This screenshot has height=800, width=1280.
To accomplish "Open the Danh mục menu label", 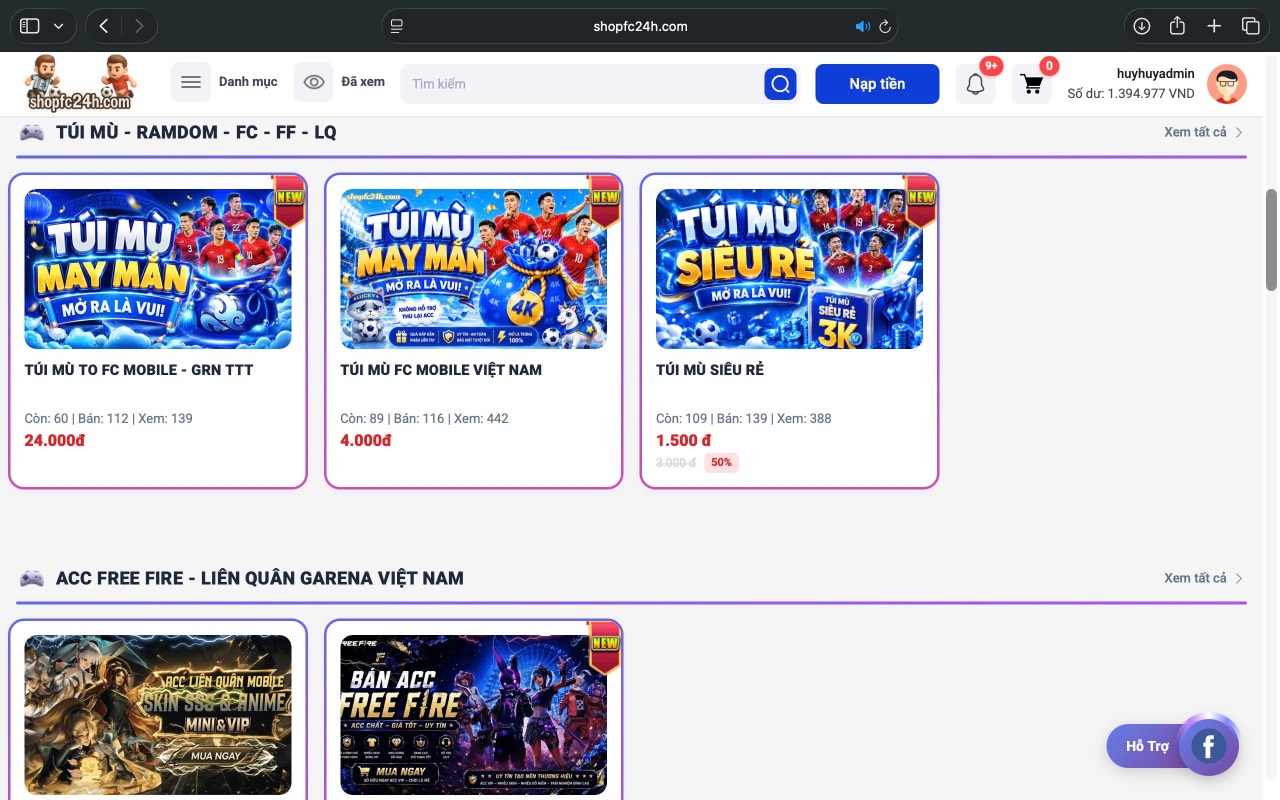I will (x=248, y=82).
